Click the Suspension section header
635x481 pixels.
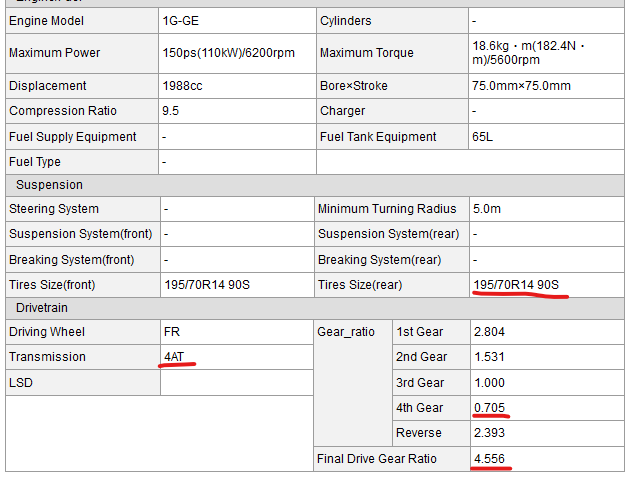[x=50, y=185]
